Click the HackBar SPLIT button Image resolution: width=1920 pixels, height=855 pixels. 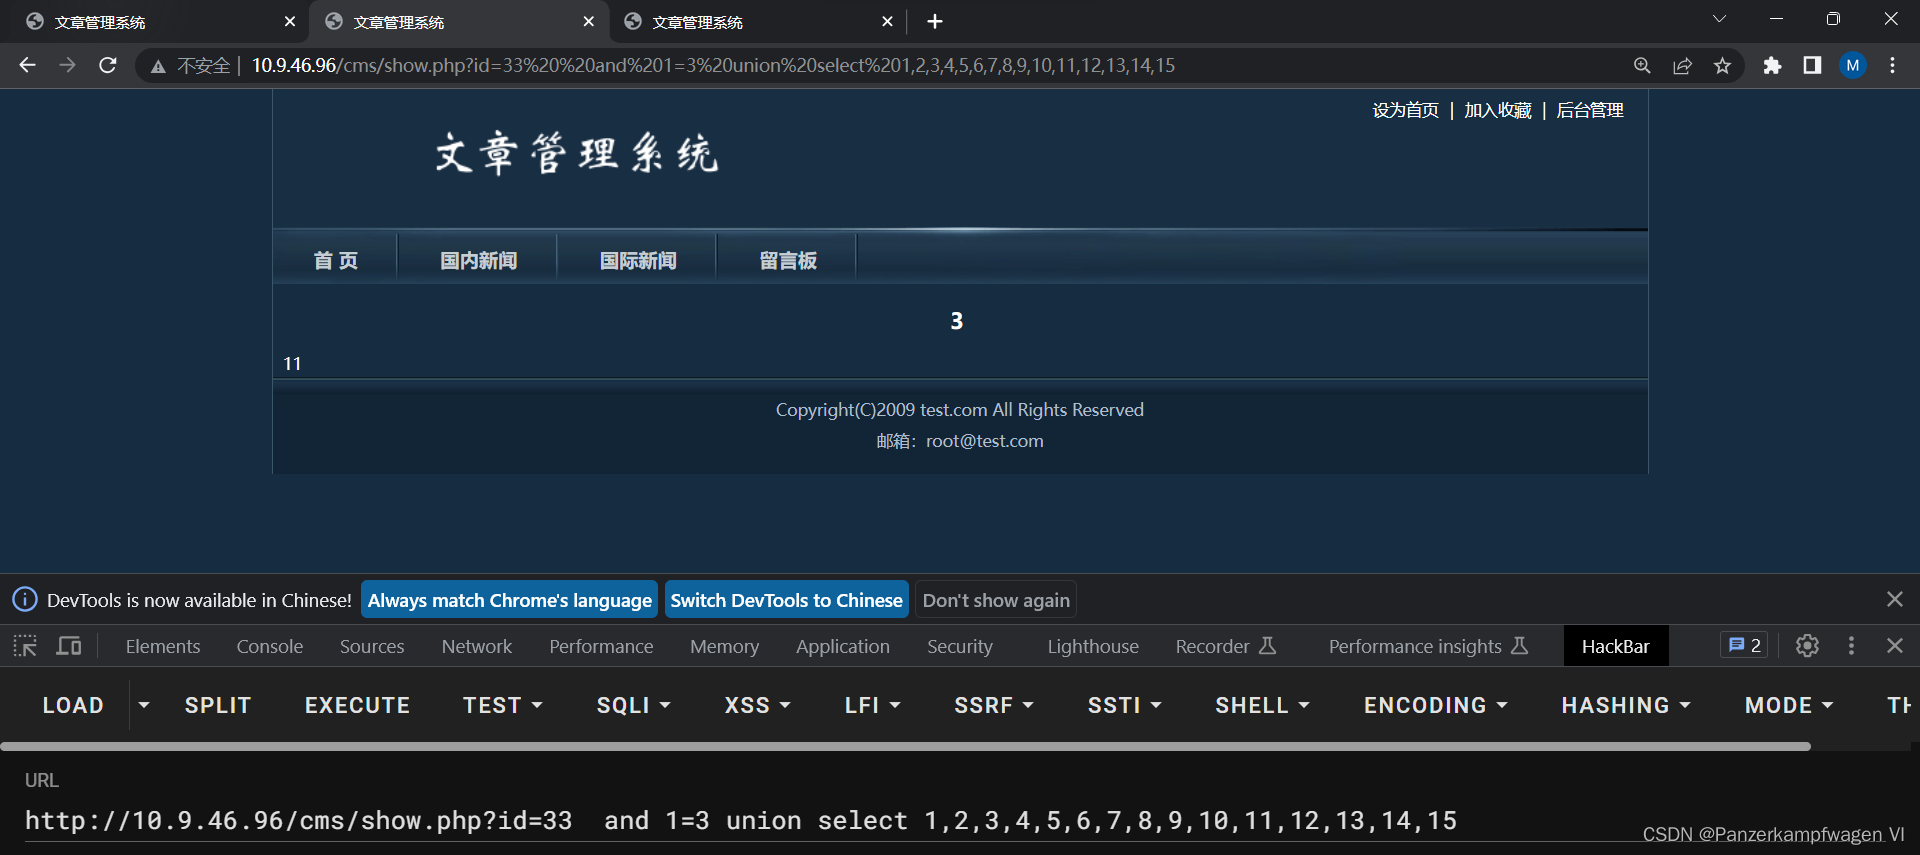pos(217,705)
